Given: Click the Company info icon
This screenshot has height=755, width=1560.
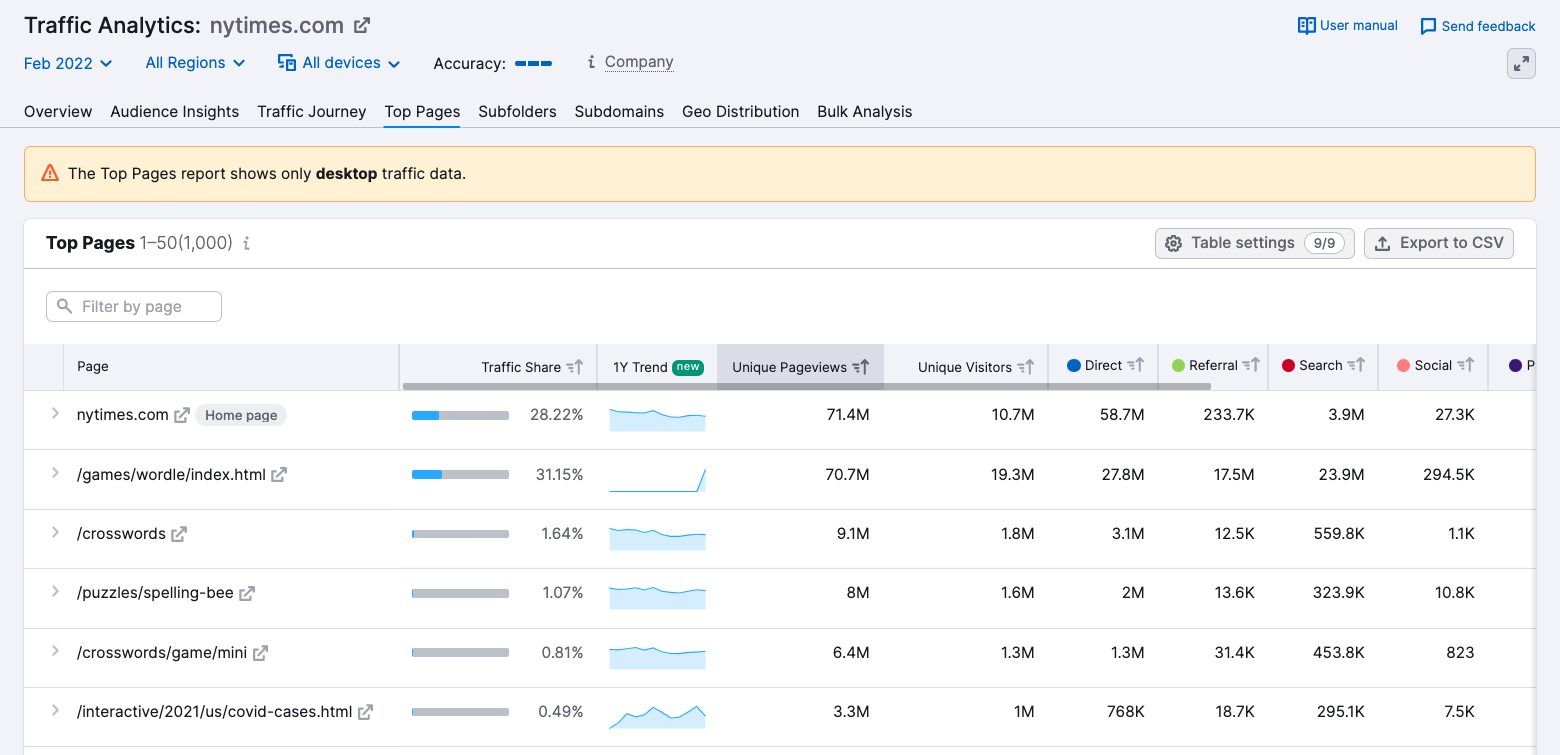Looking at the screenshot, I should coord(591,62).
